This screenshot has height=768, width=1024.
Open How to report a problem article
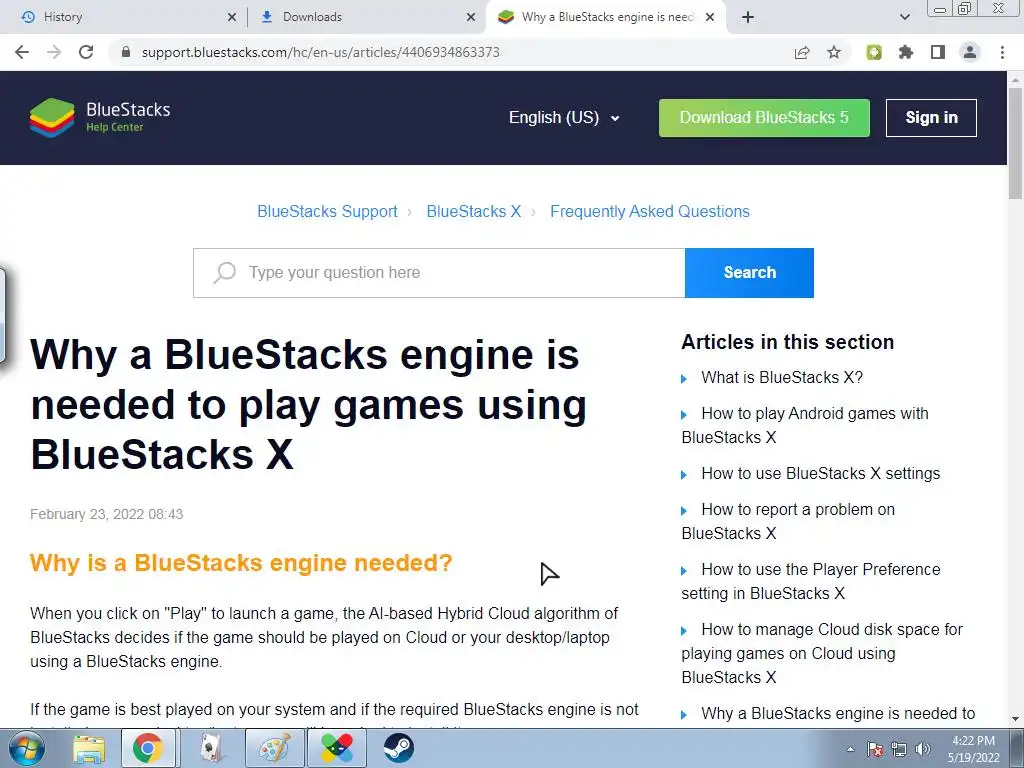click(788, 521)
